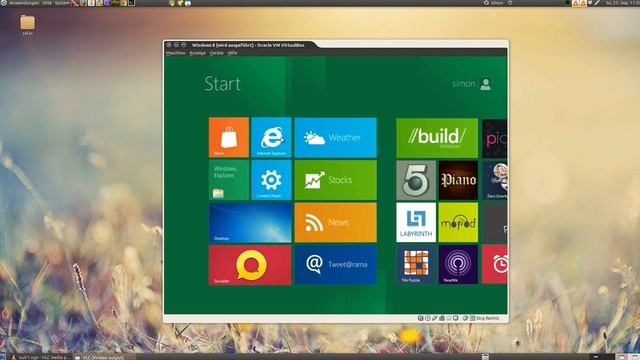Open the Stocks tile
The height and width of the screenshot is (360, 640).
click(336, 180)
